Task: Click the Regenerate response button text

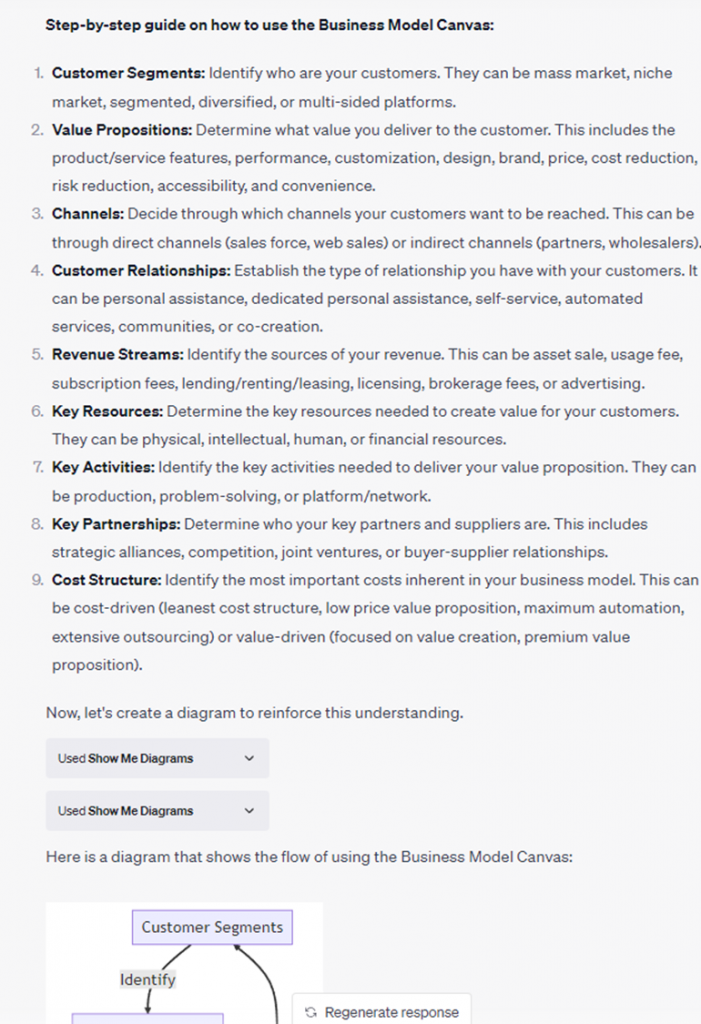Action: pos(390,1012)
